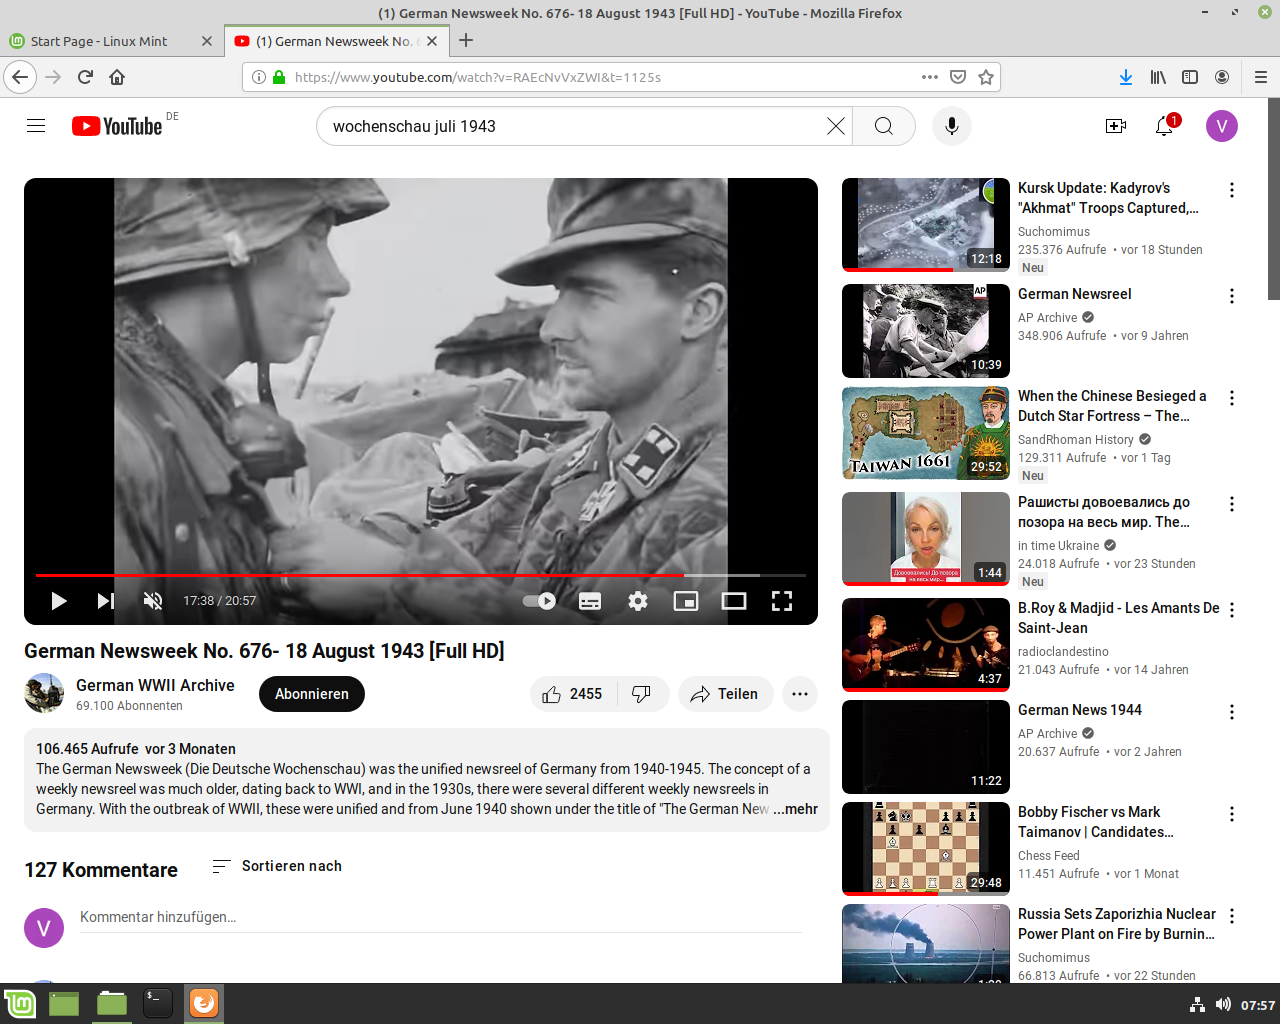Image resolution: width=1280 pixels, height=1024 pixels.
Task: Bookmark this page with star
Action: [986, 77]
